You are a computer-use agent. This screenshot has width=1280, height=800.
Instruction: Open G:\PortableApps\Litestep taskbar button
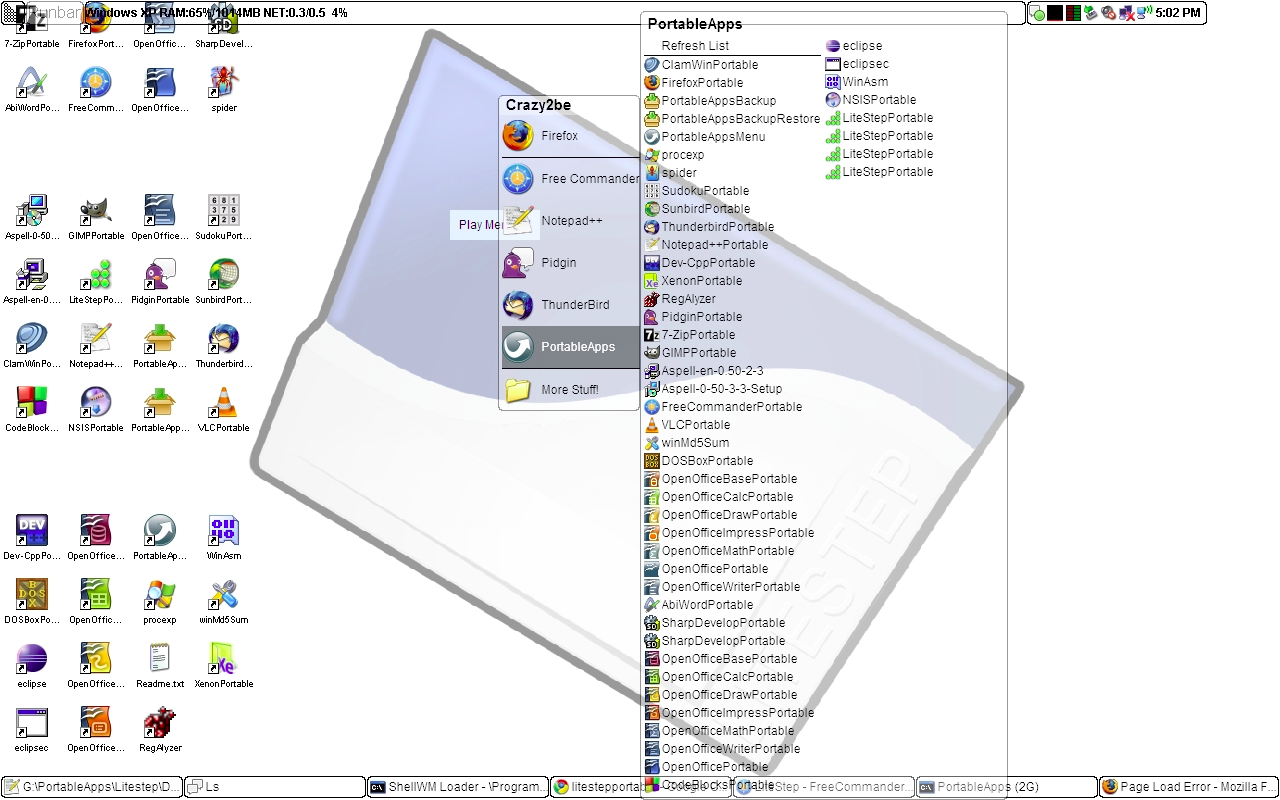tap(92, 787)
